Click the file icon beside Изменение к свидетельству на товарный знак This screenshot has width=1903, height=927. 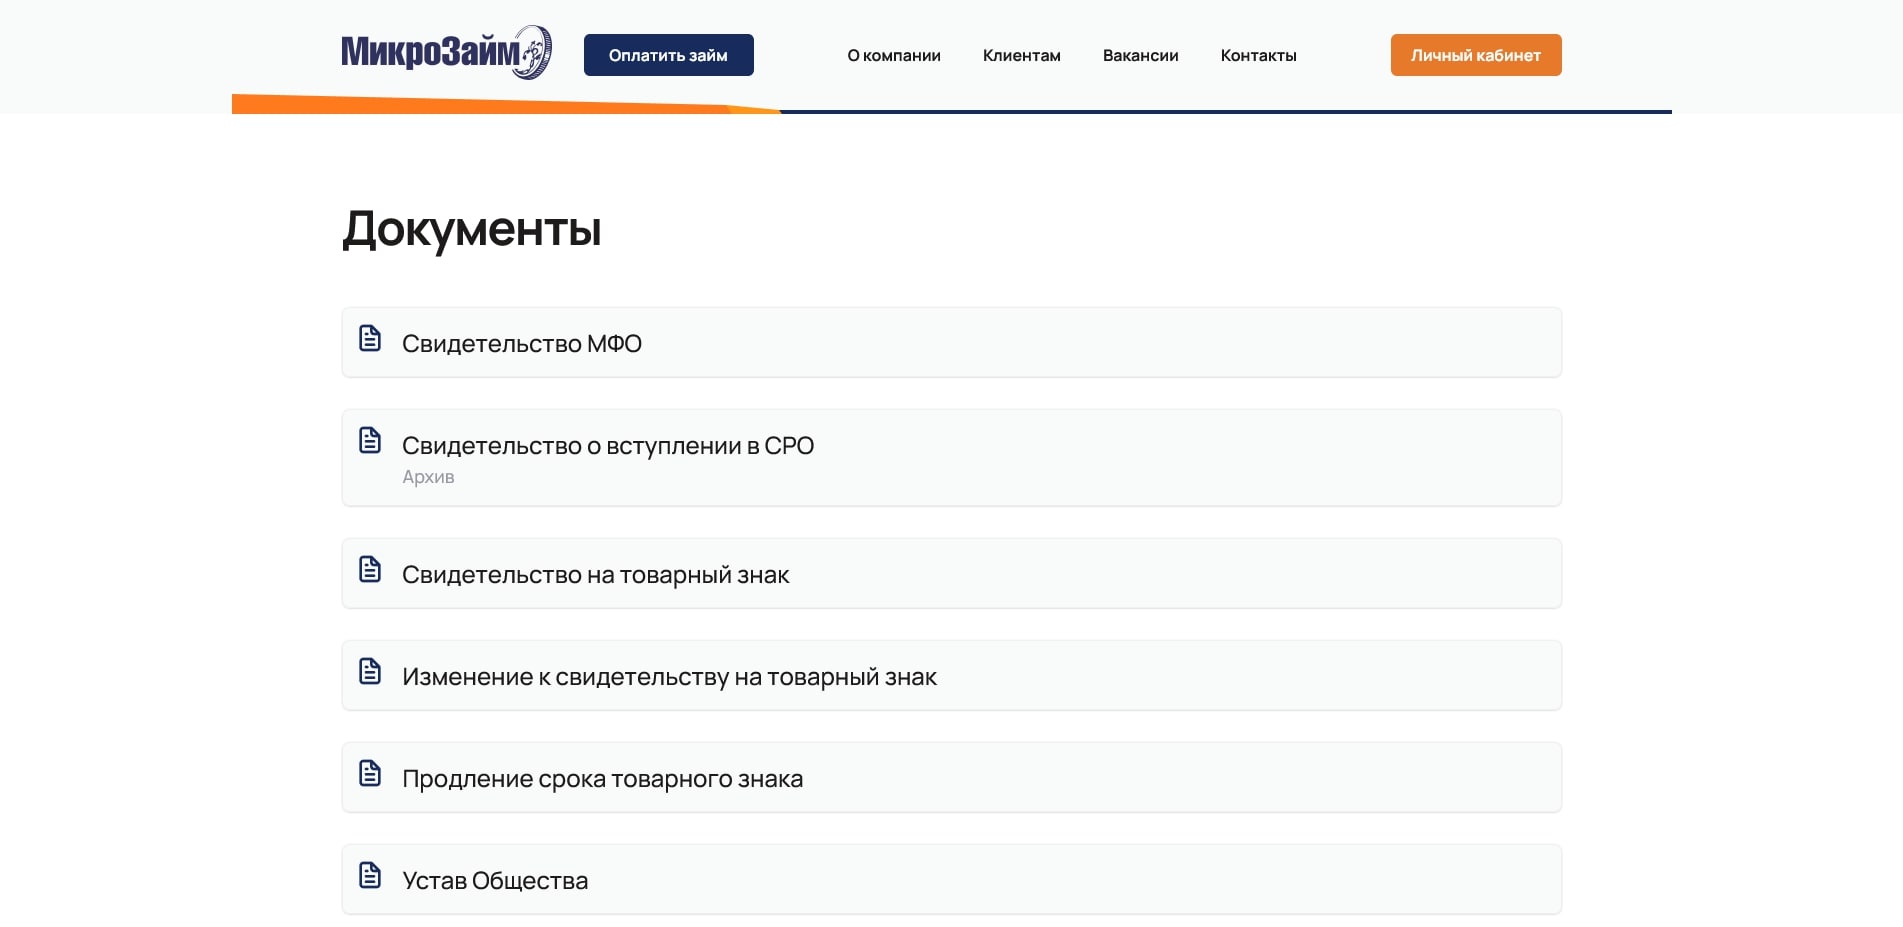(x=370, y=673)
